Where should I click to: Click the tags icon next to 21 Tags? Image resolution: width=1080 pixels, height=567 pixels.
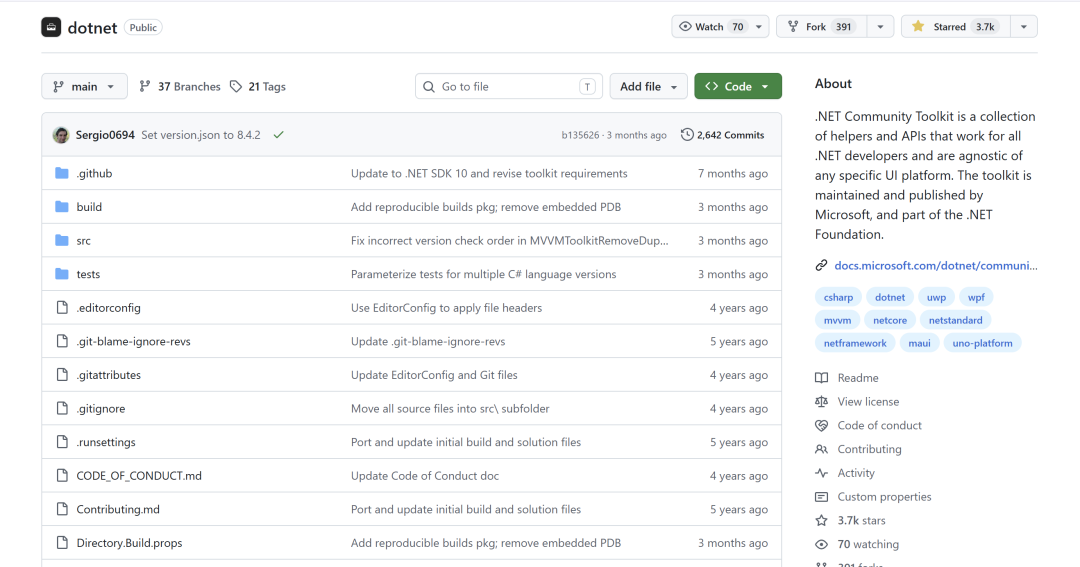[x=236, y=86]
